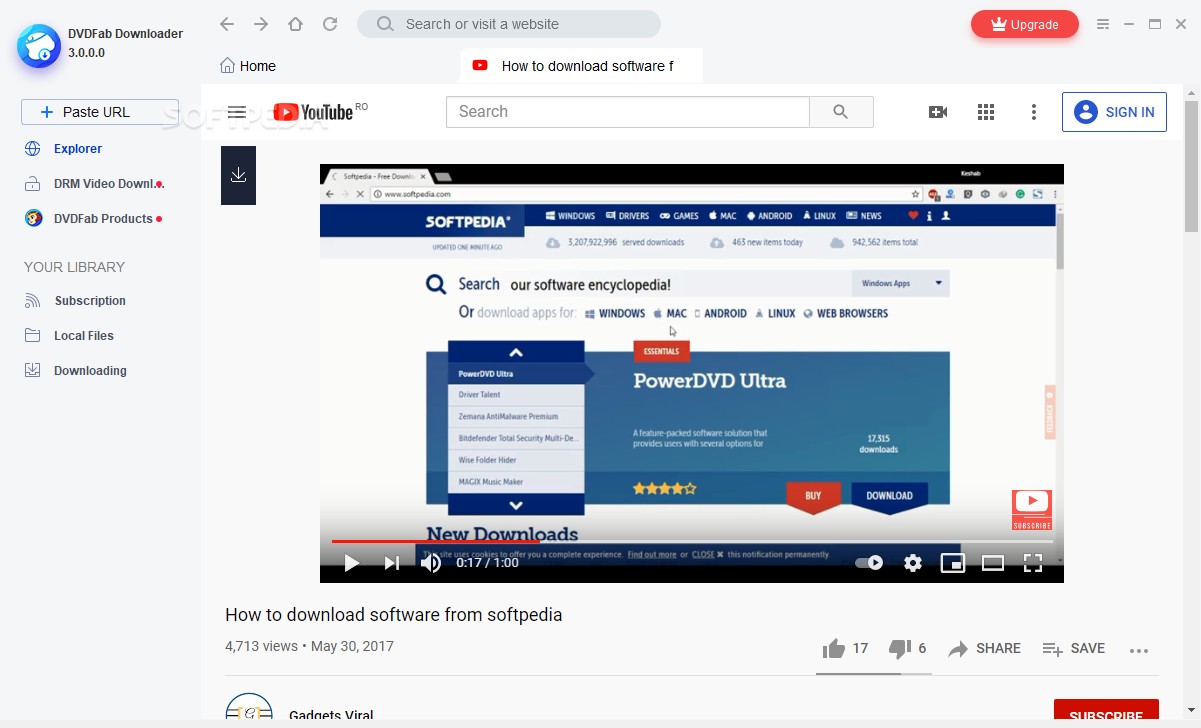Image resolution: width=1201 pixels, height=728 pixels.
Task: Open video settings gear icon
Action: (x=913, y=563)
